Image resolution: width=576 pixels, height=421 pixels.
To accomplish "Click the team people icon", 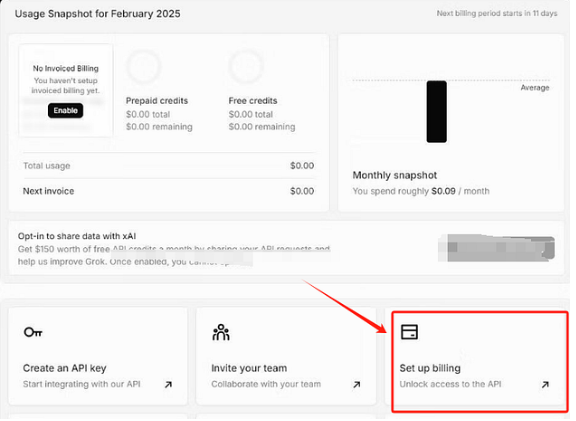I will coord(221,332).
